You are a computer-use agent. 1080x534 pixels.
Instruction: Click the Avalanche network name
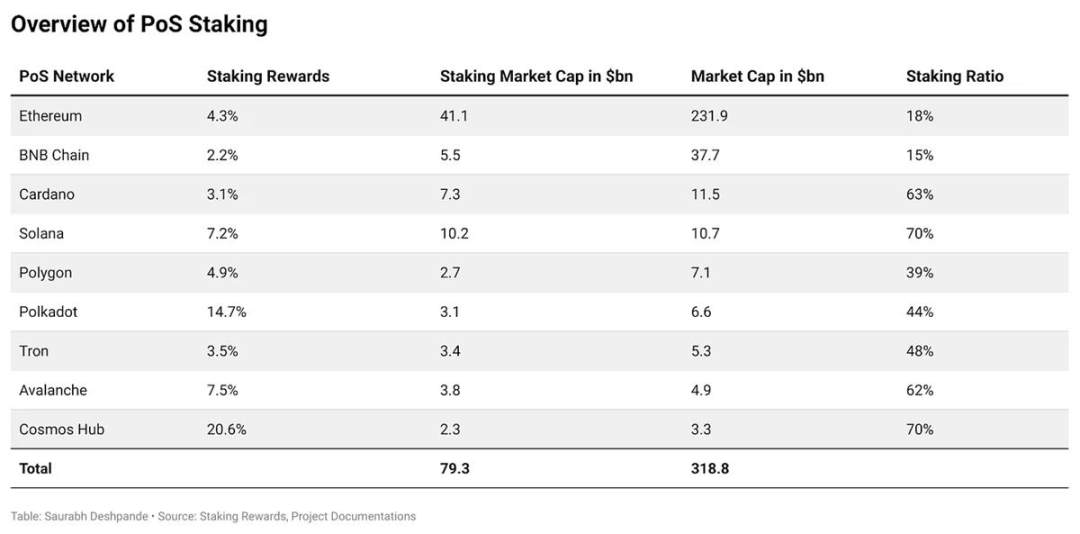[x=53, y=390]
